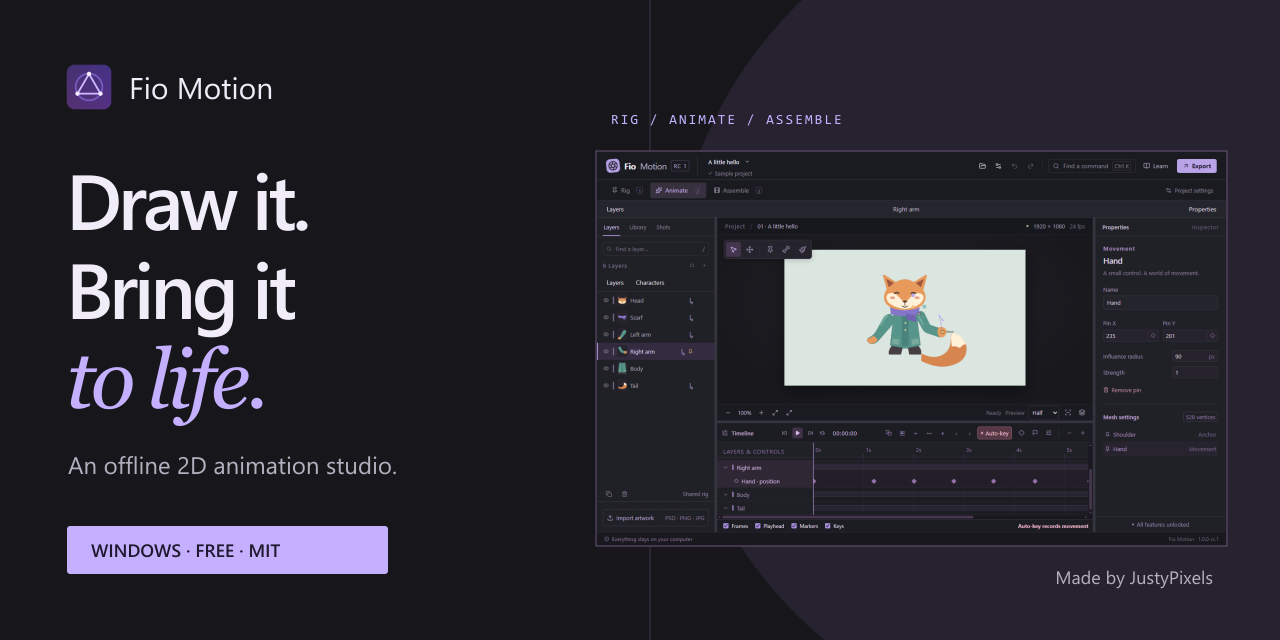Click the Export button
The image size is (1280, 640).
(1197, 166)
